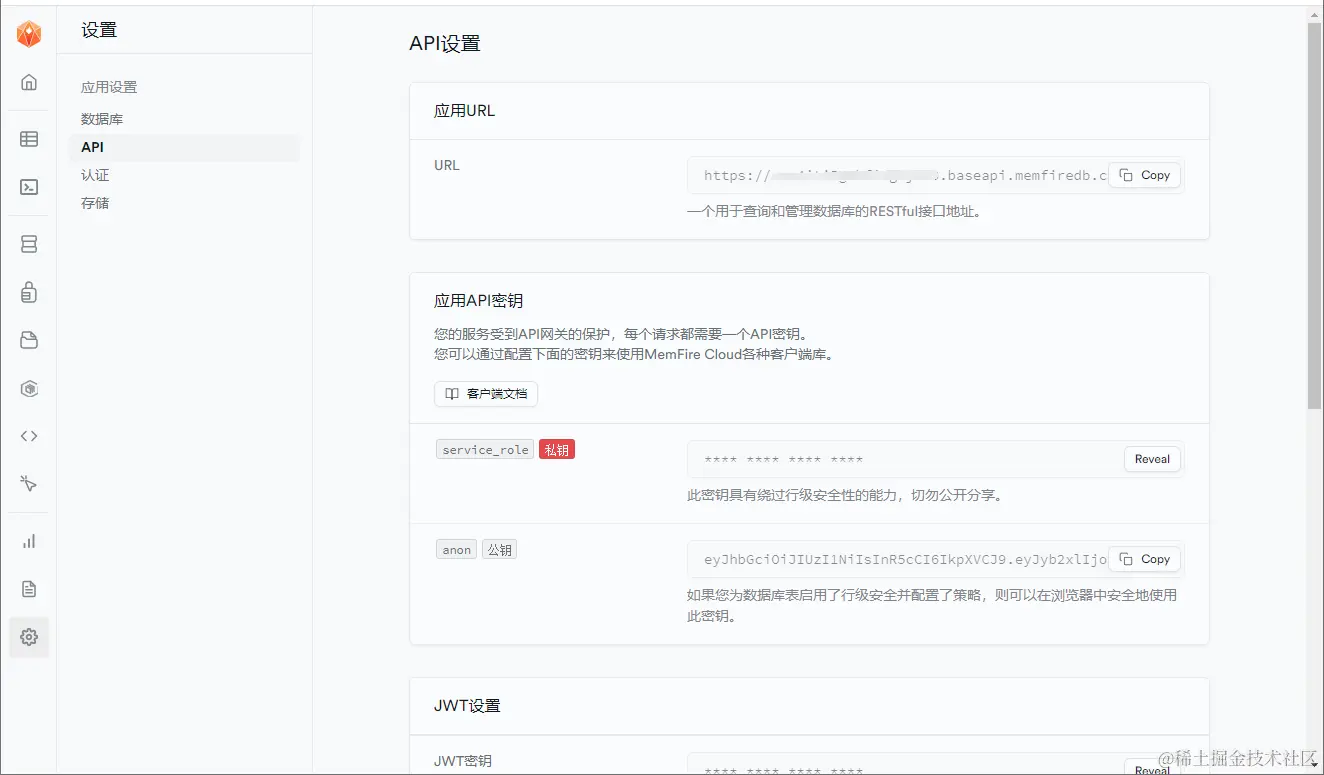
Task: Click the red 私钥 badge
Action: point(557,450)
